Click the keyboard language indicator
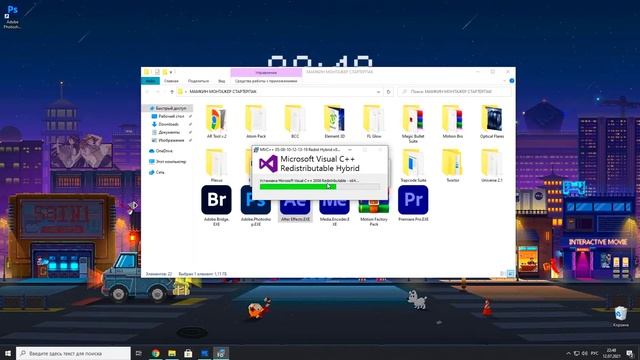 [595, 353]
